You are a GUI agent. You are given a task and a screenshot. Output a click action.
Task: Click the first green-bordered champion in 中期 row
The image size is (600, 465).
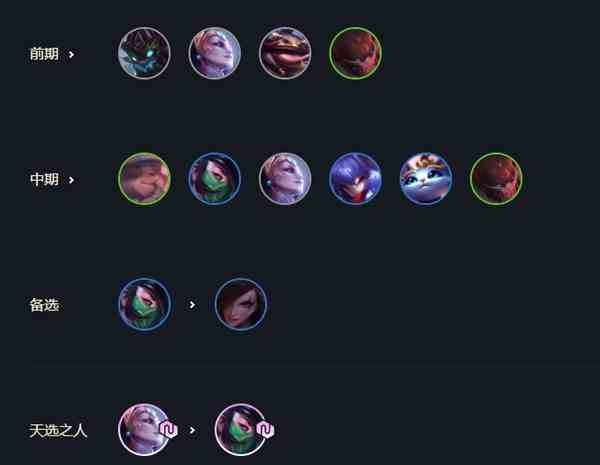pos(144,179)
